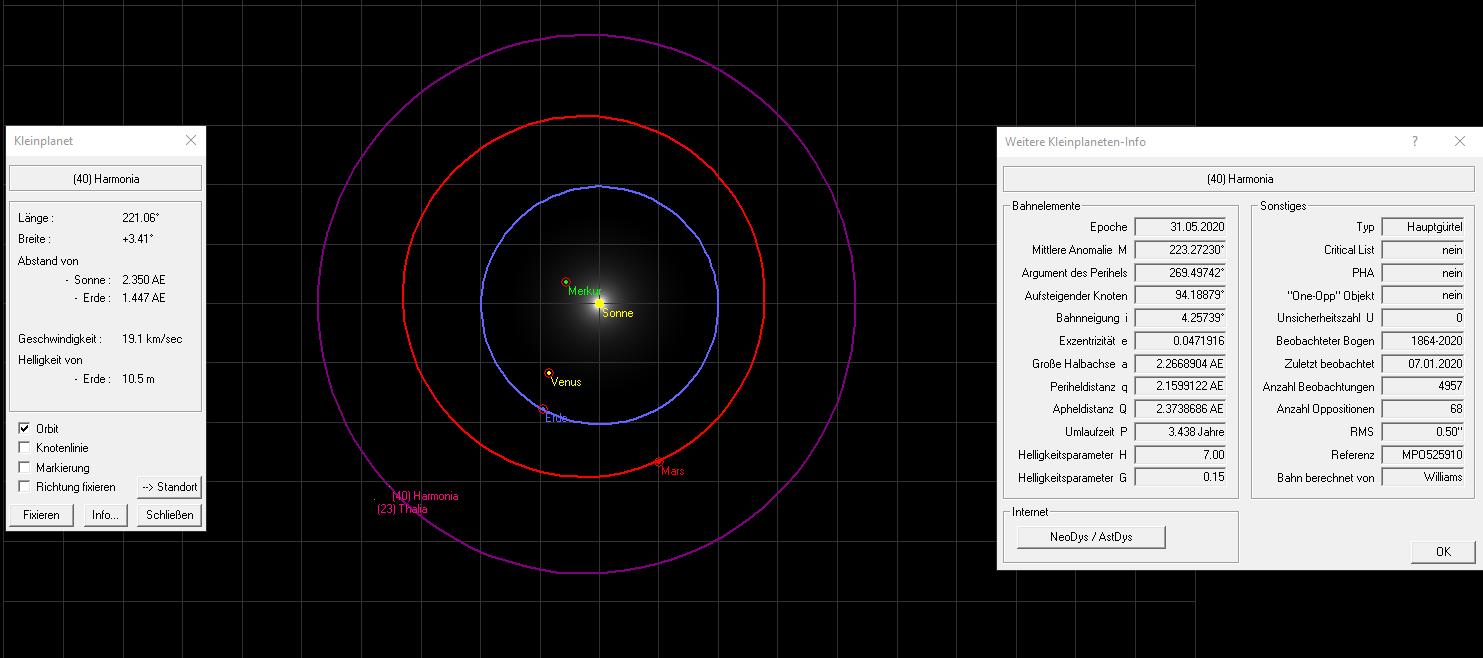1483x658 pixels.
Task: Select the Periheldistanz q value
Action: tap(1180, 386)
